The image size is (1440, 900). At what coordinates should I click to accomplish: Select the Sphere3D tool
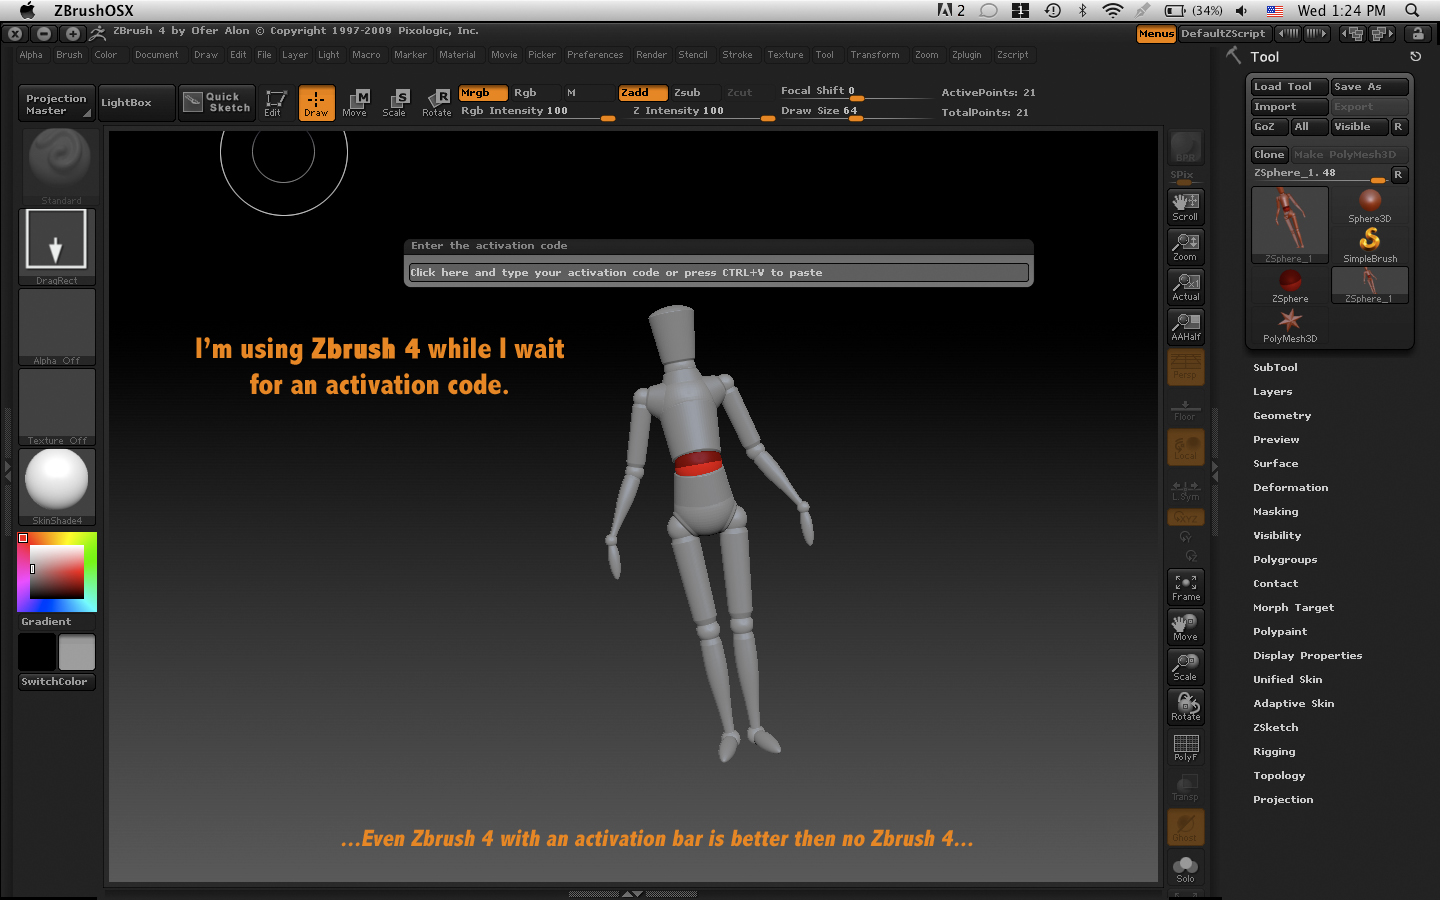1370,206
